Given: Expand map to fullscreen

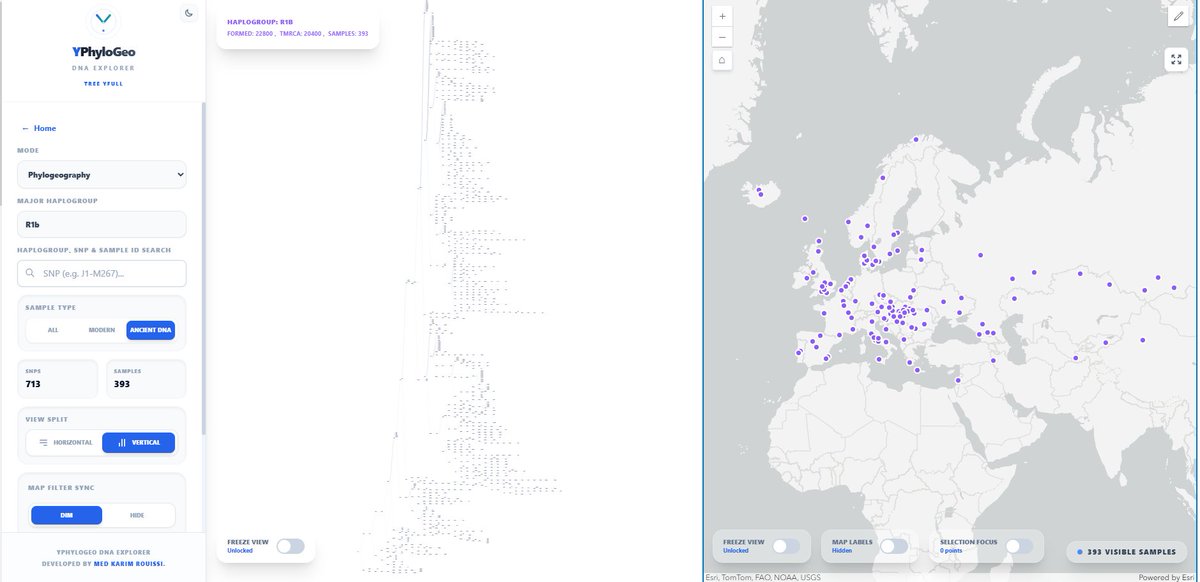Looking at the screenshot, I should click(x=1176, y=59).
